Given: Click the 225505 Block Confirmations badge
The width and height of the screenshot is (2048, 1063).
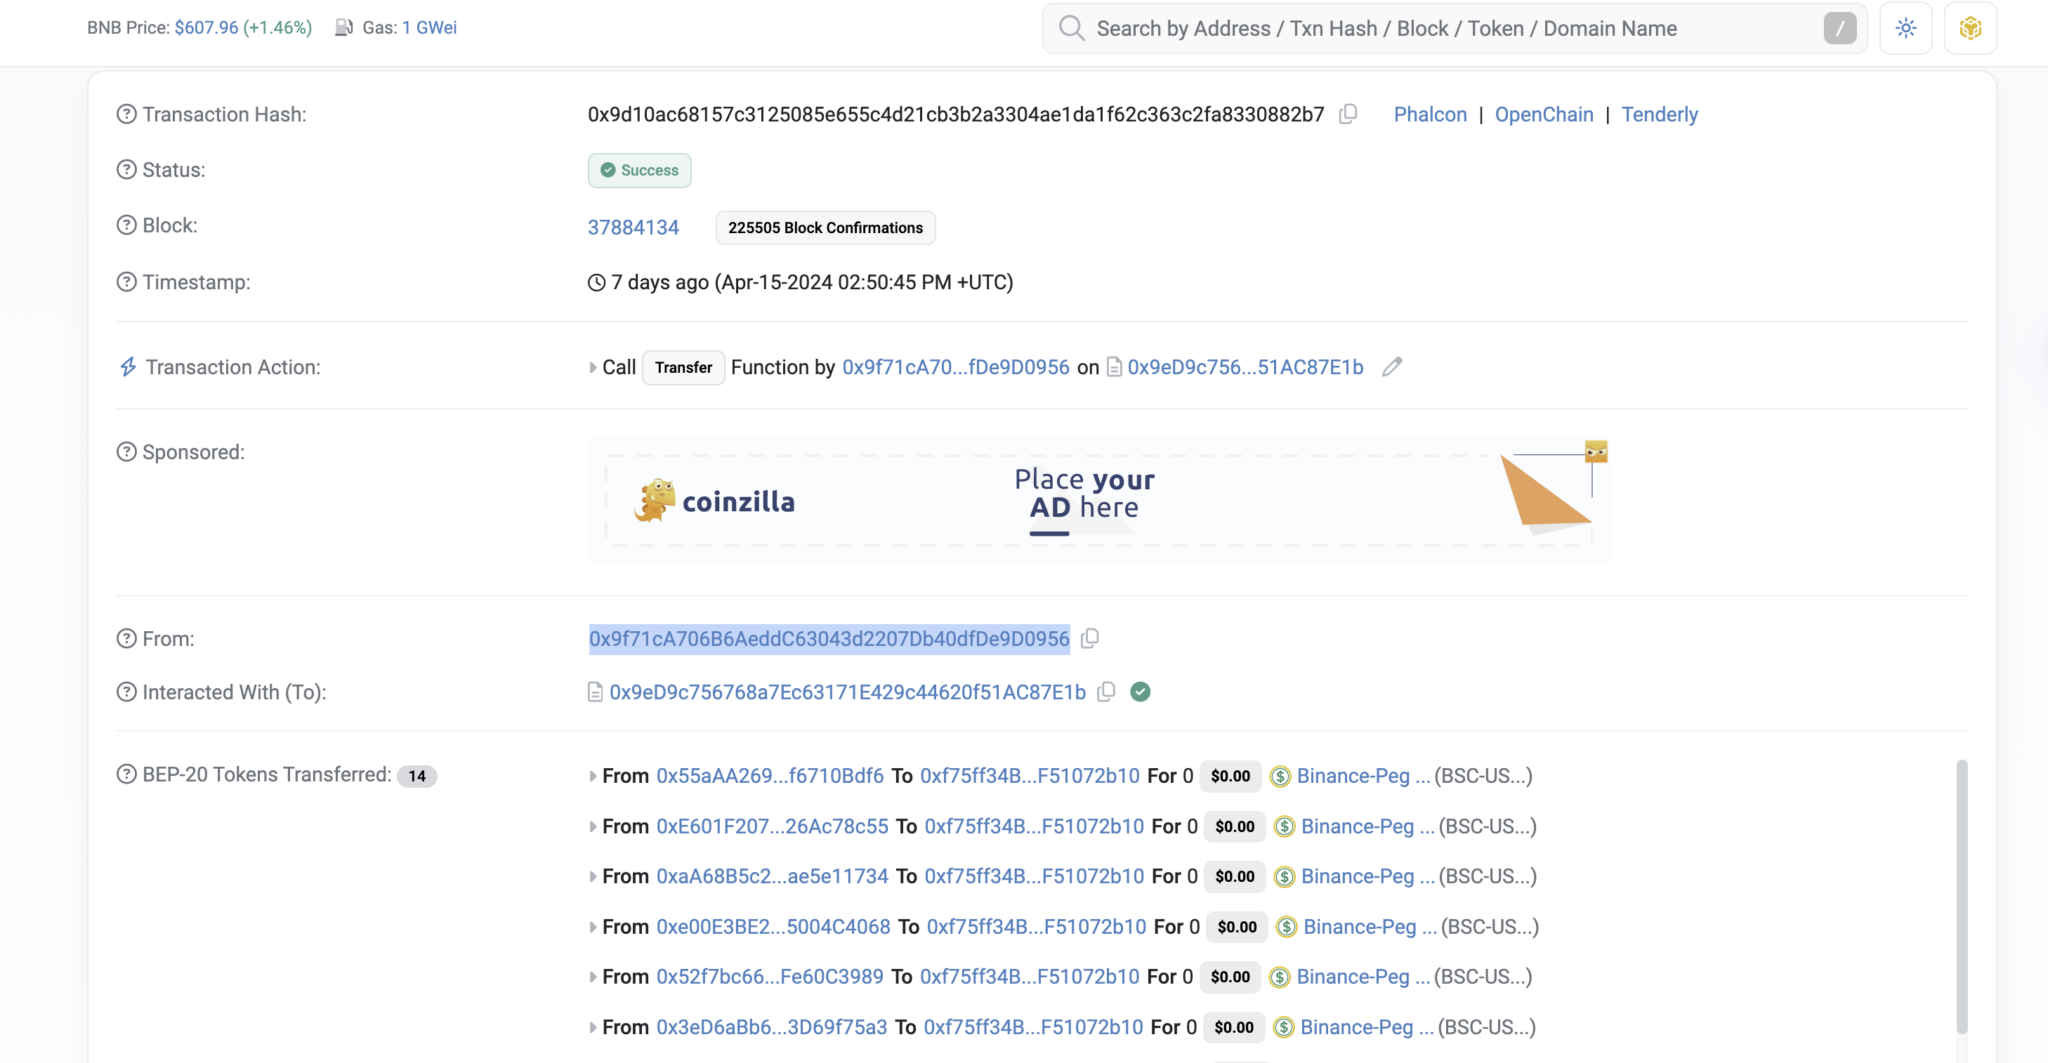Looking at the screenshot, I should tap(824, 227).
